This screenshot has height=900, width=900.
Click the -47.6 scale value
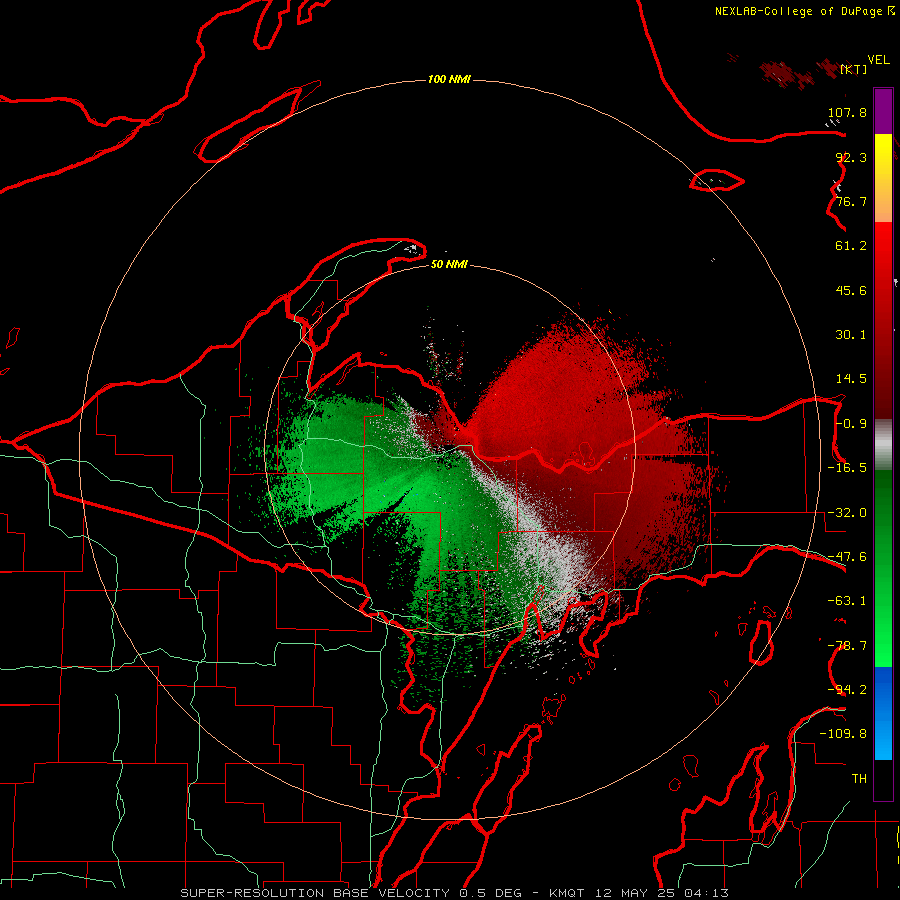click(x=847, y=557)
